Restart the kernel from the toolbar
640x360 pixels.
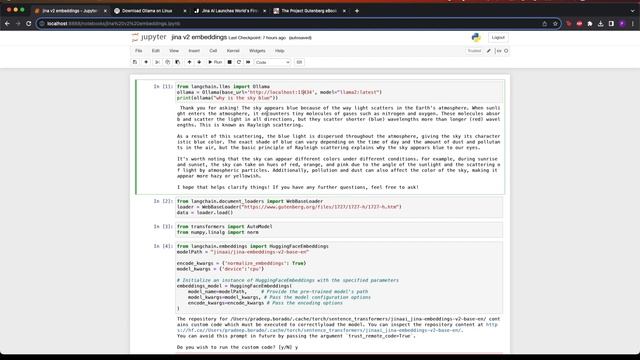click(x=239, y=62)
